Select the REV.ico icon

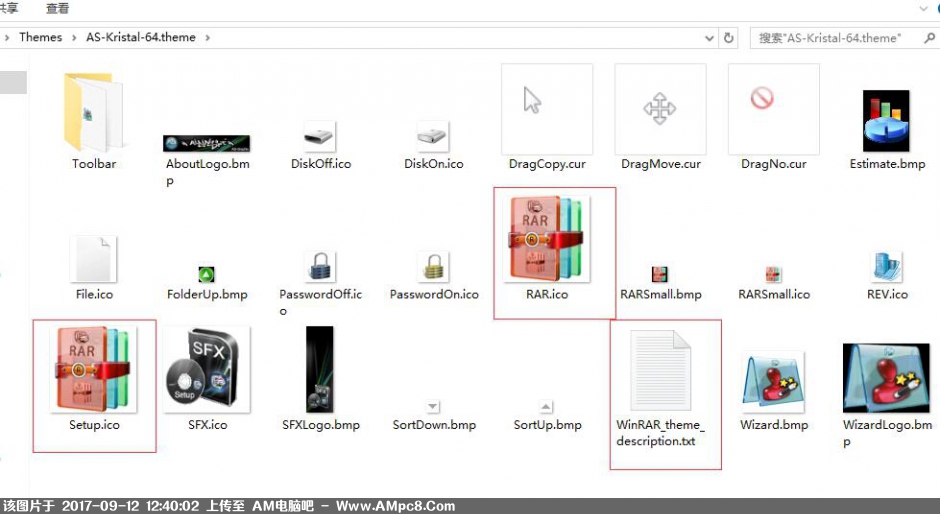tap(887, 267)
